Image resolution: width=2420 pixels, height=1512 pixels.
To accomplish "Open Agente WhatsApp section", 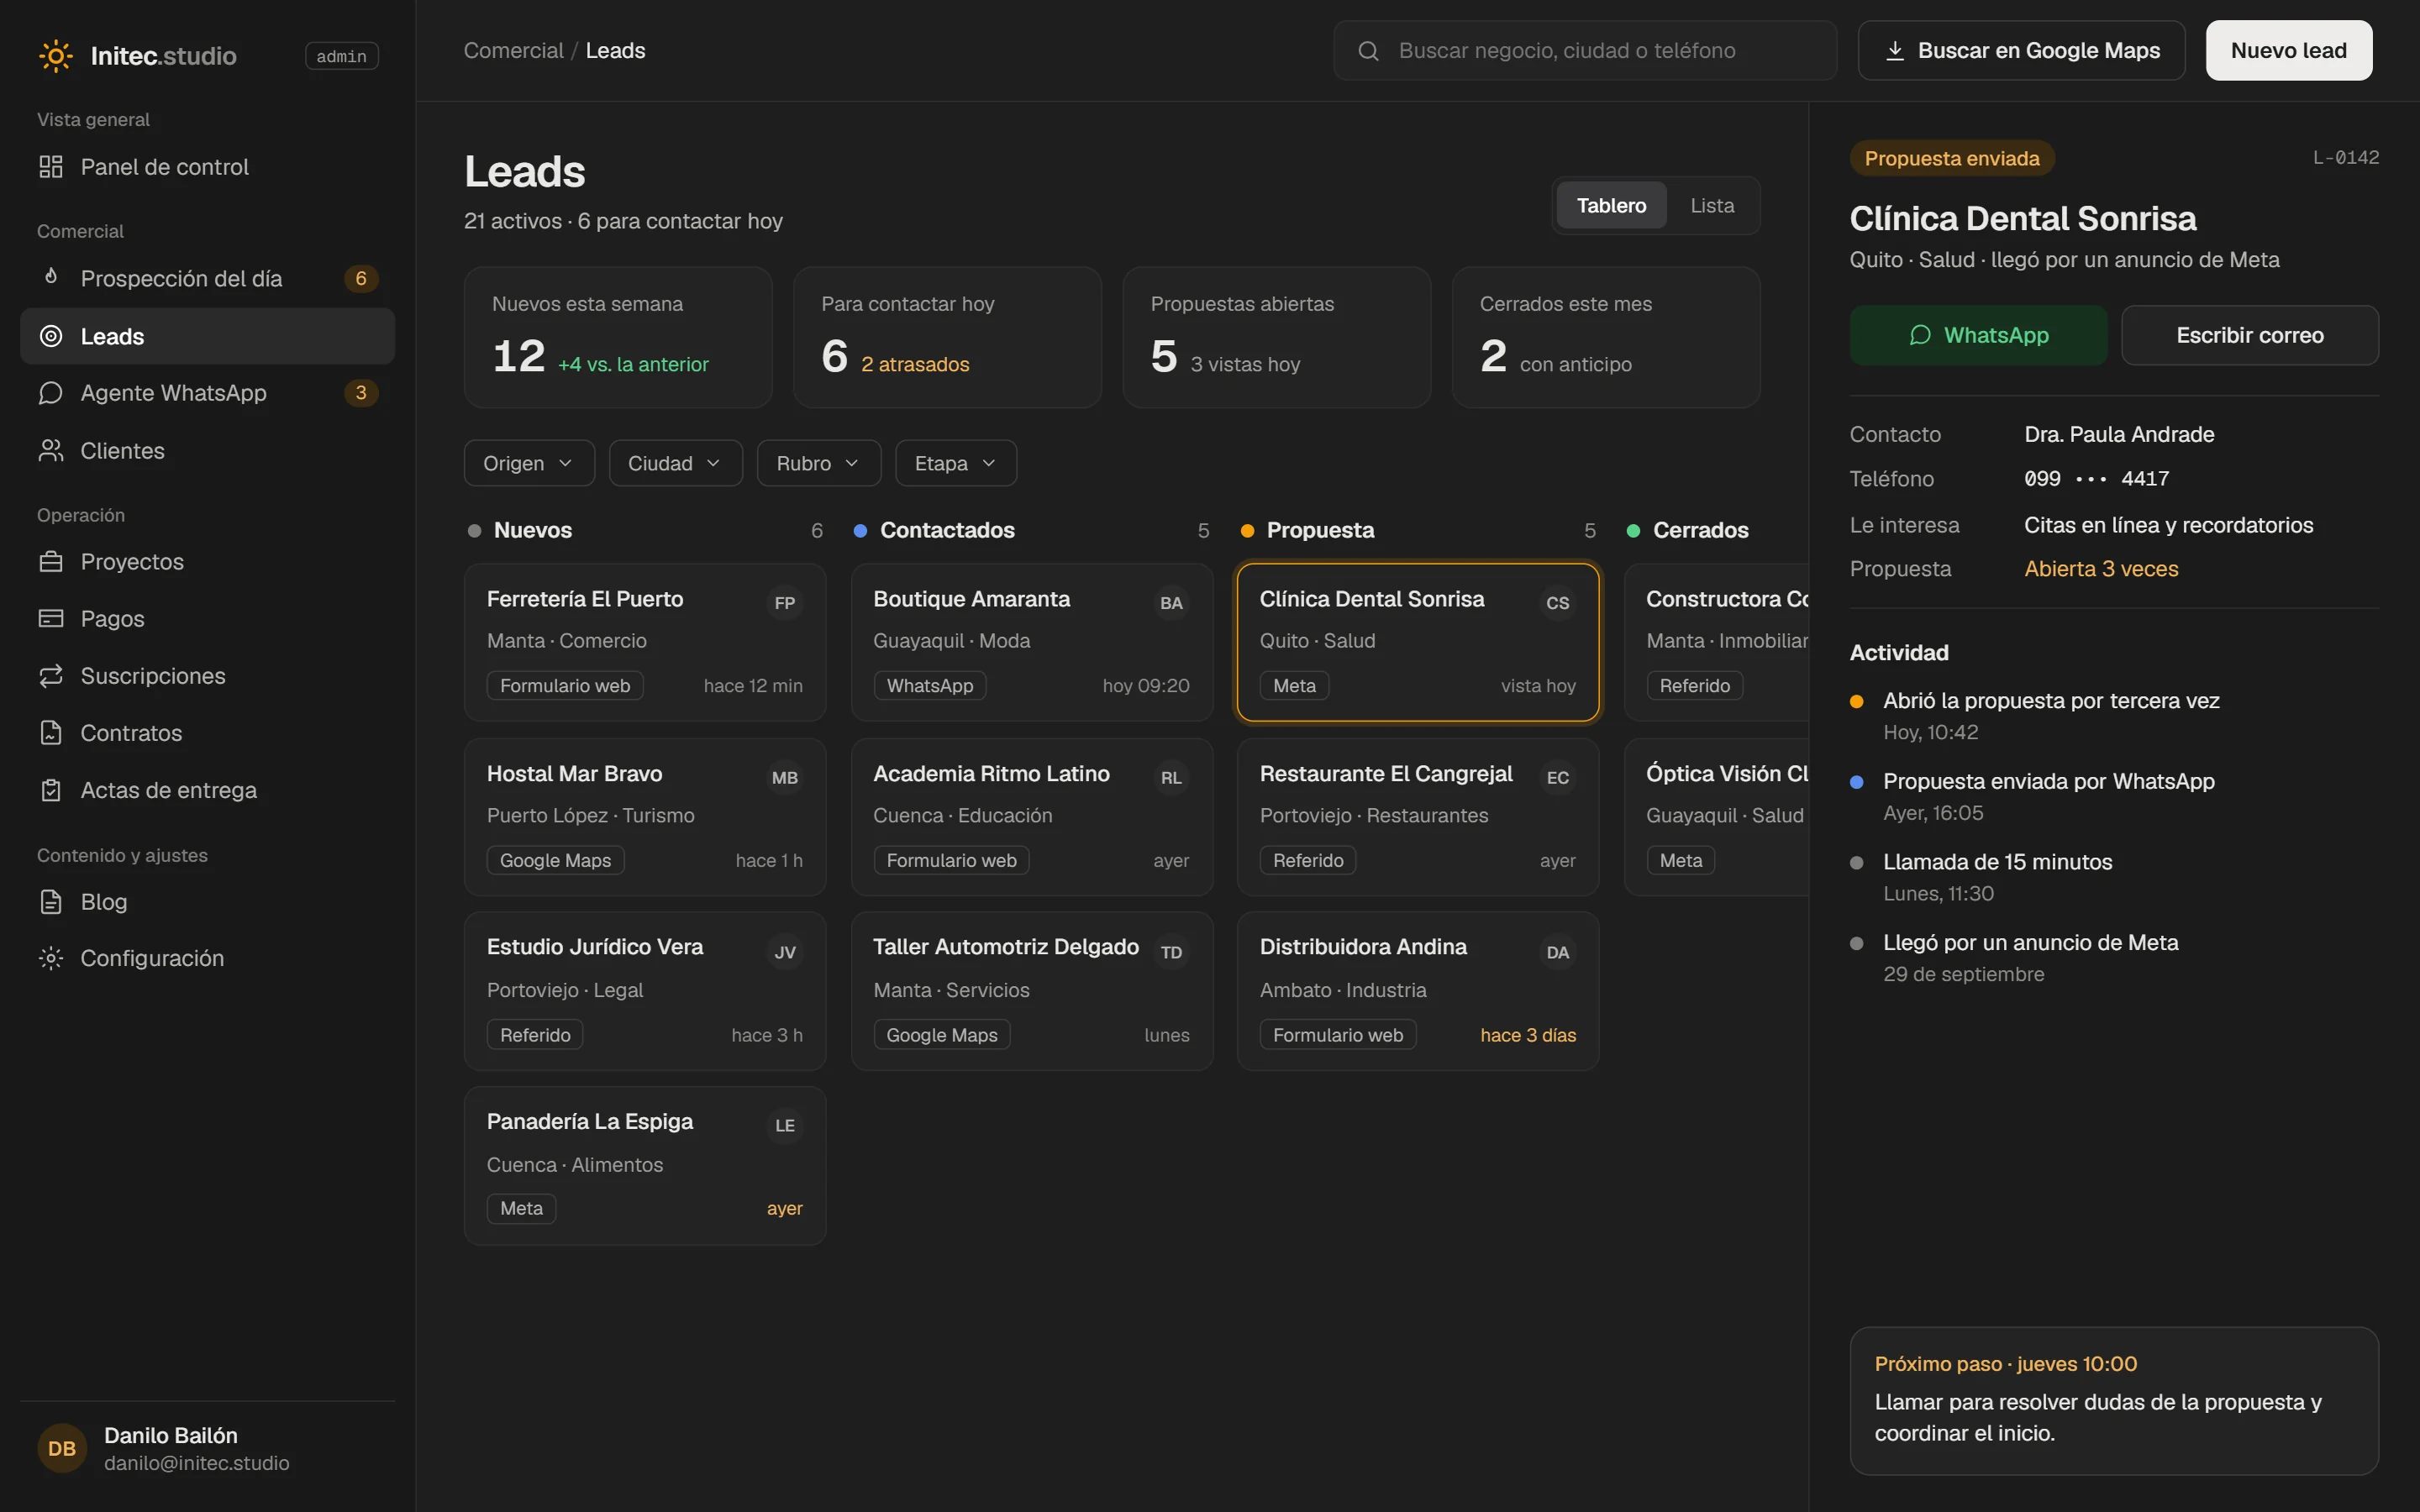I will 207,393.
